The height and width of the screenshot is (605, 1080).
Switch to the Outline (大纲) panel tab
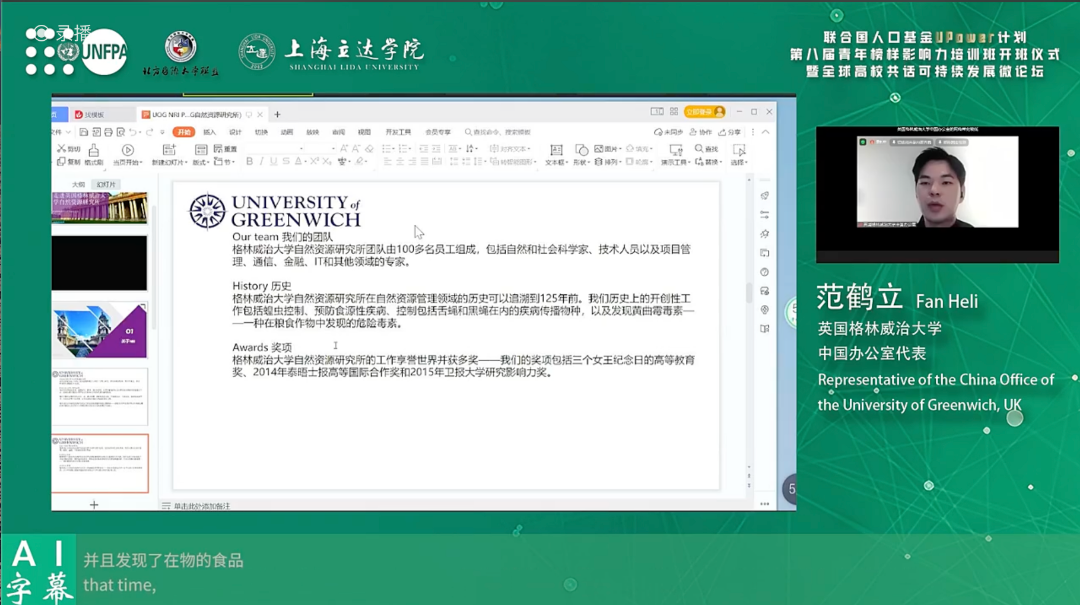click(79, 185)
